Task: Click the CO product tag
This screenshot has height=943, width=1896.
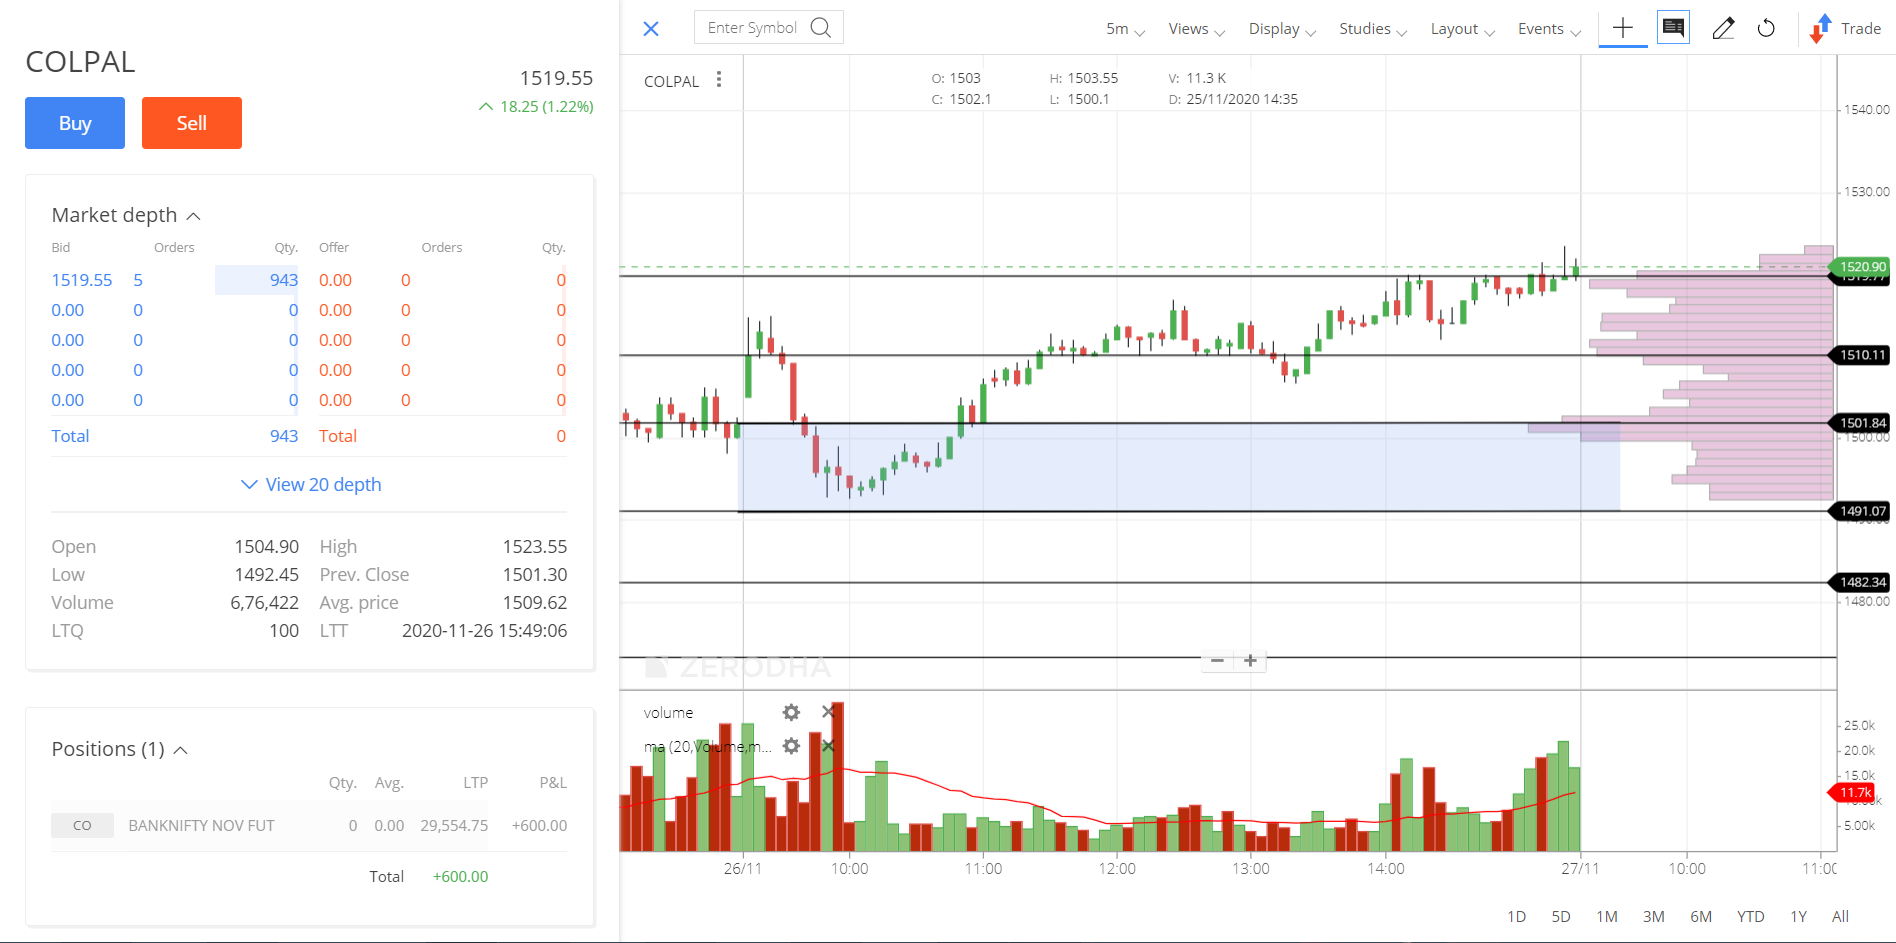Action: pyautogui.click(x=82, y=825)
